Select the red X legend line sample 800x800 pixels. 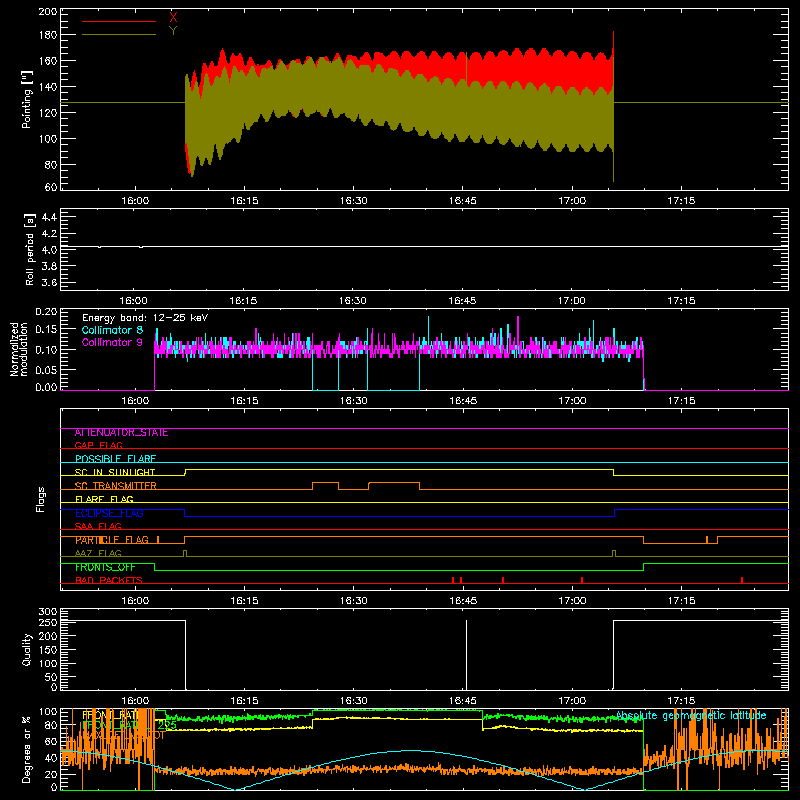(x=119, y=21)
